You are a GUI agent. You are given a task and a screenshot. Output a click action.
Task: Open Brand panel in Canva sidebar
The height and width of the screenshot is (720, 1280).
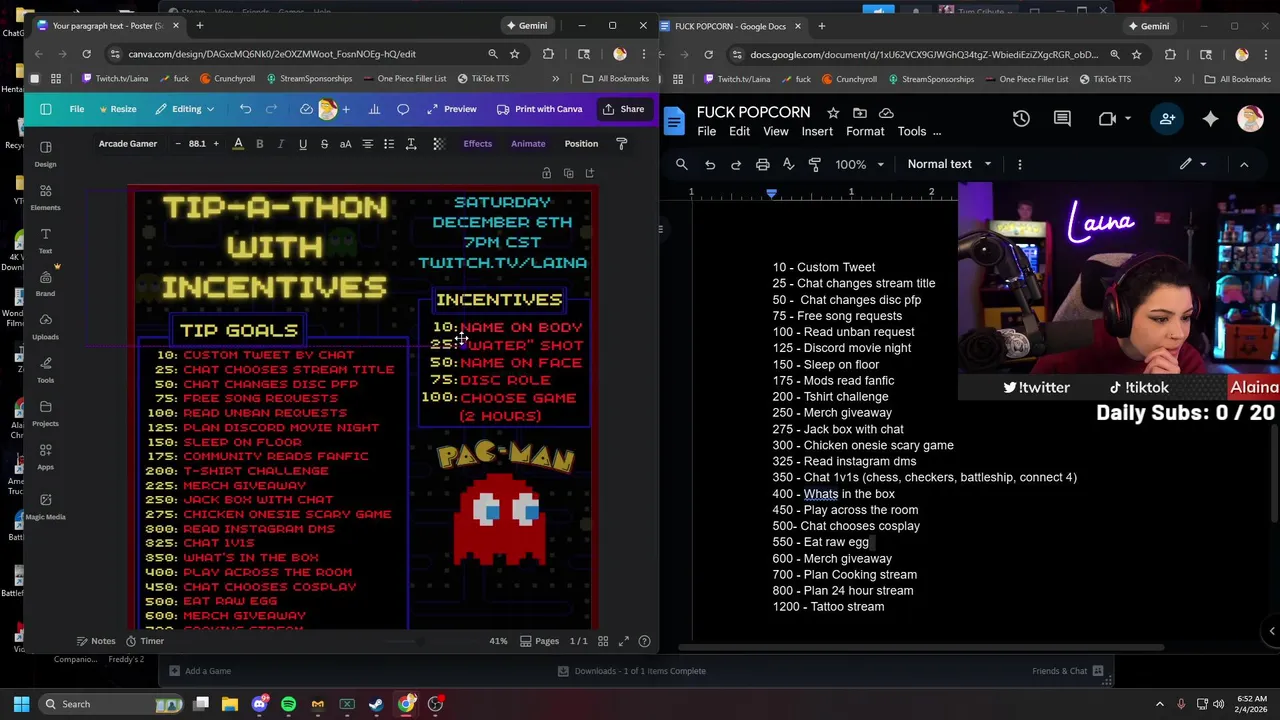(45, 282)
